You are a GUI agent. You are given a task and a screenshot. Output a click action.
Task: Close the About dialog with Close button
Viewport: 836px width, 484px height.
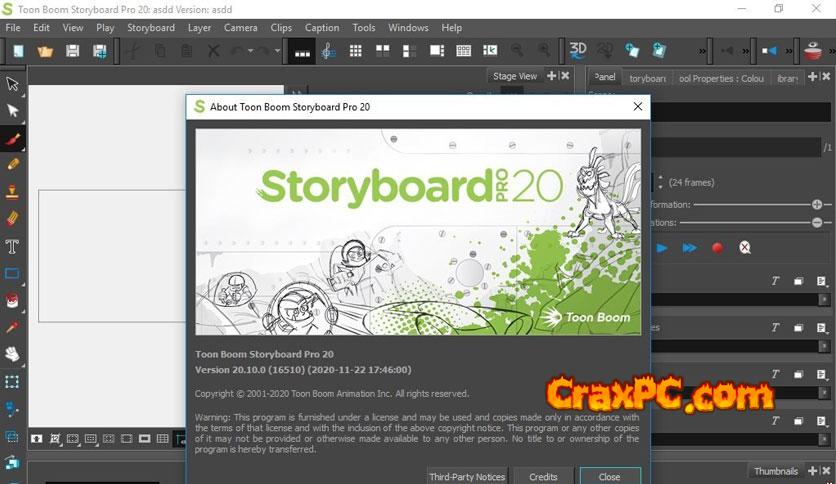pyautogui.click(x=609, y=476)
